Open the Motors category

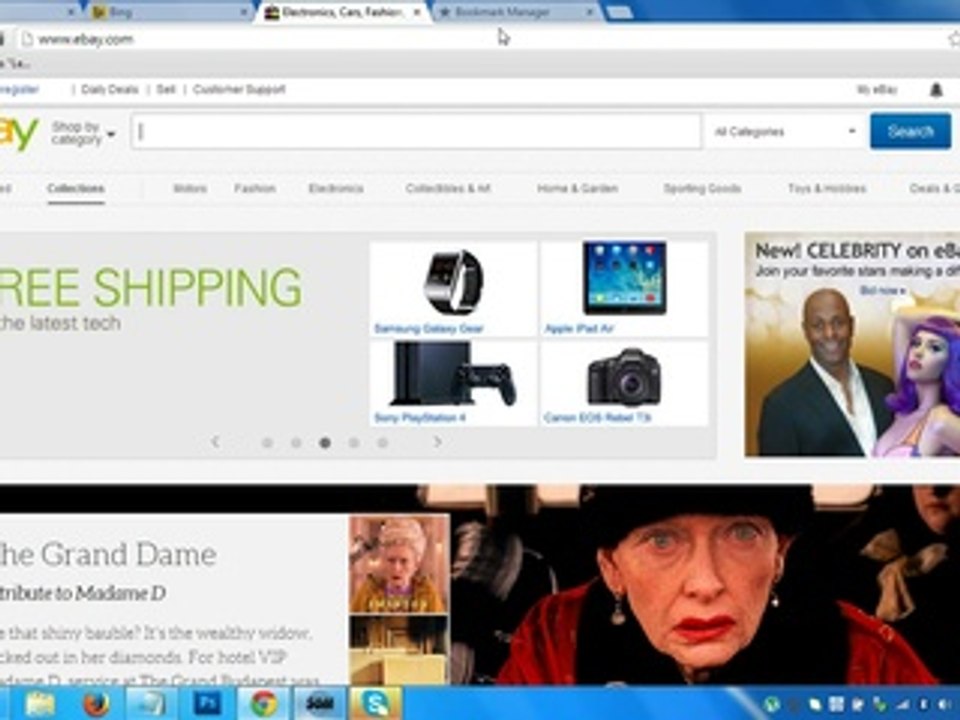[x=190, y=189]
